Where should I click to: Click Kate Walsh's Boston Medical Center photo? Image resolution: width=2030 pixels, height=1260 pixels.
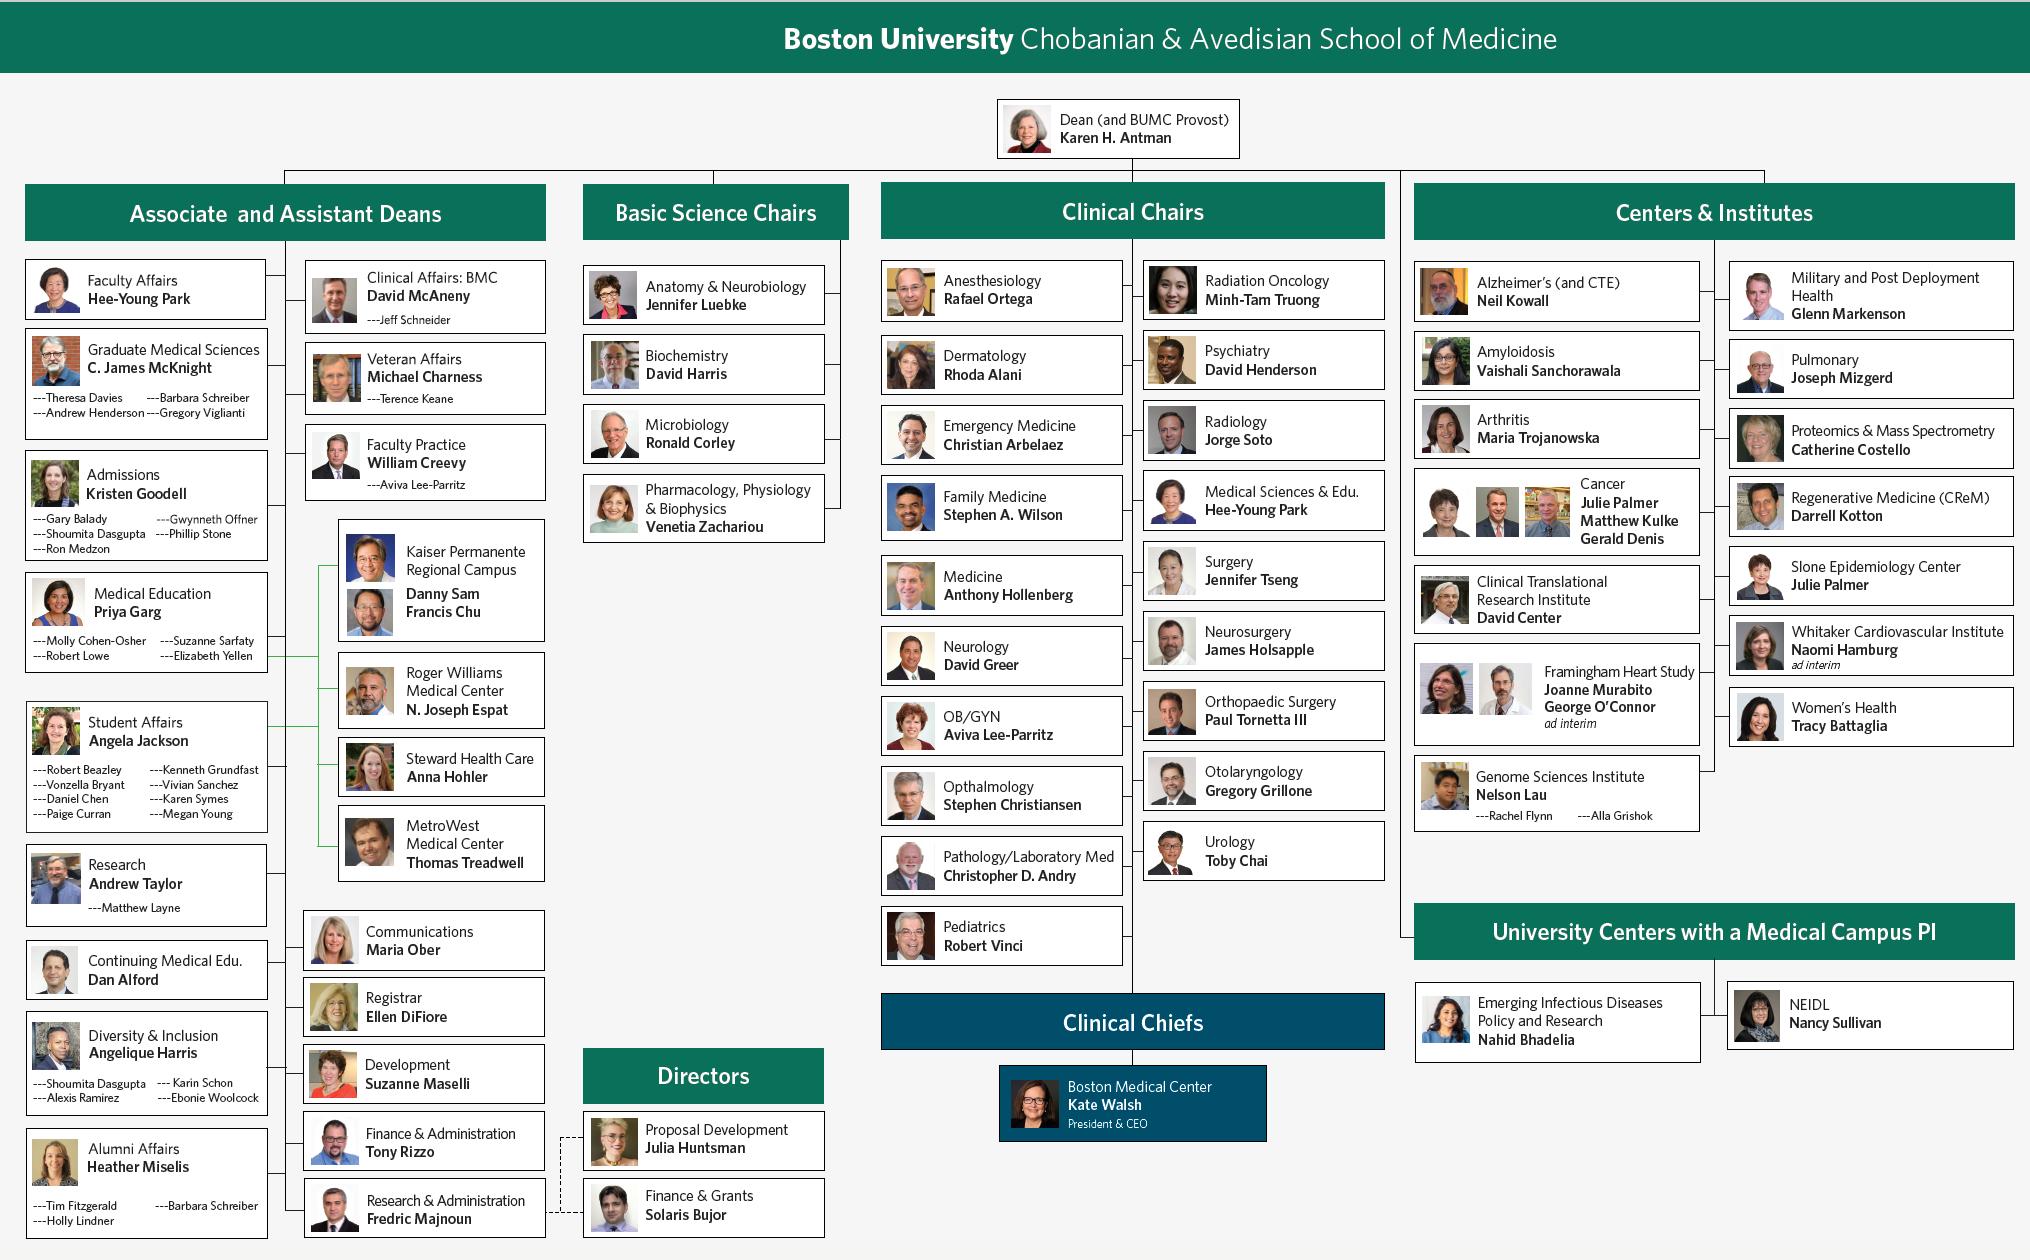[1034, 1104]
